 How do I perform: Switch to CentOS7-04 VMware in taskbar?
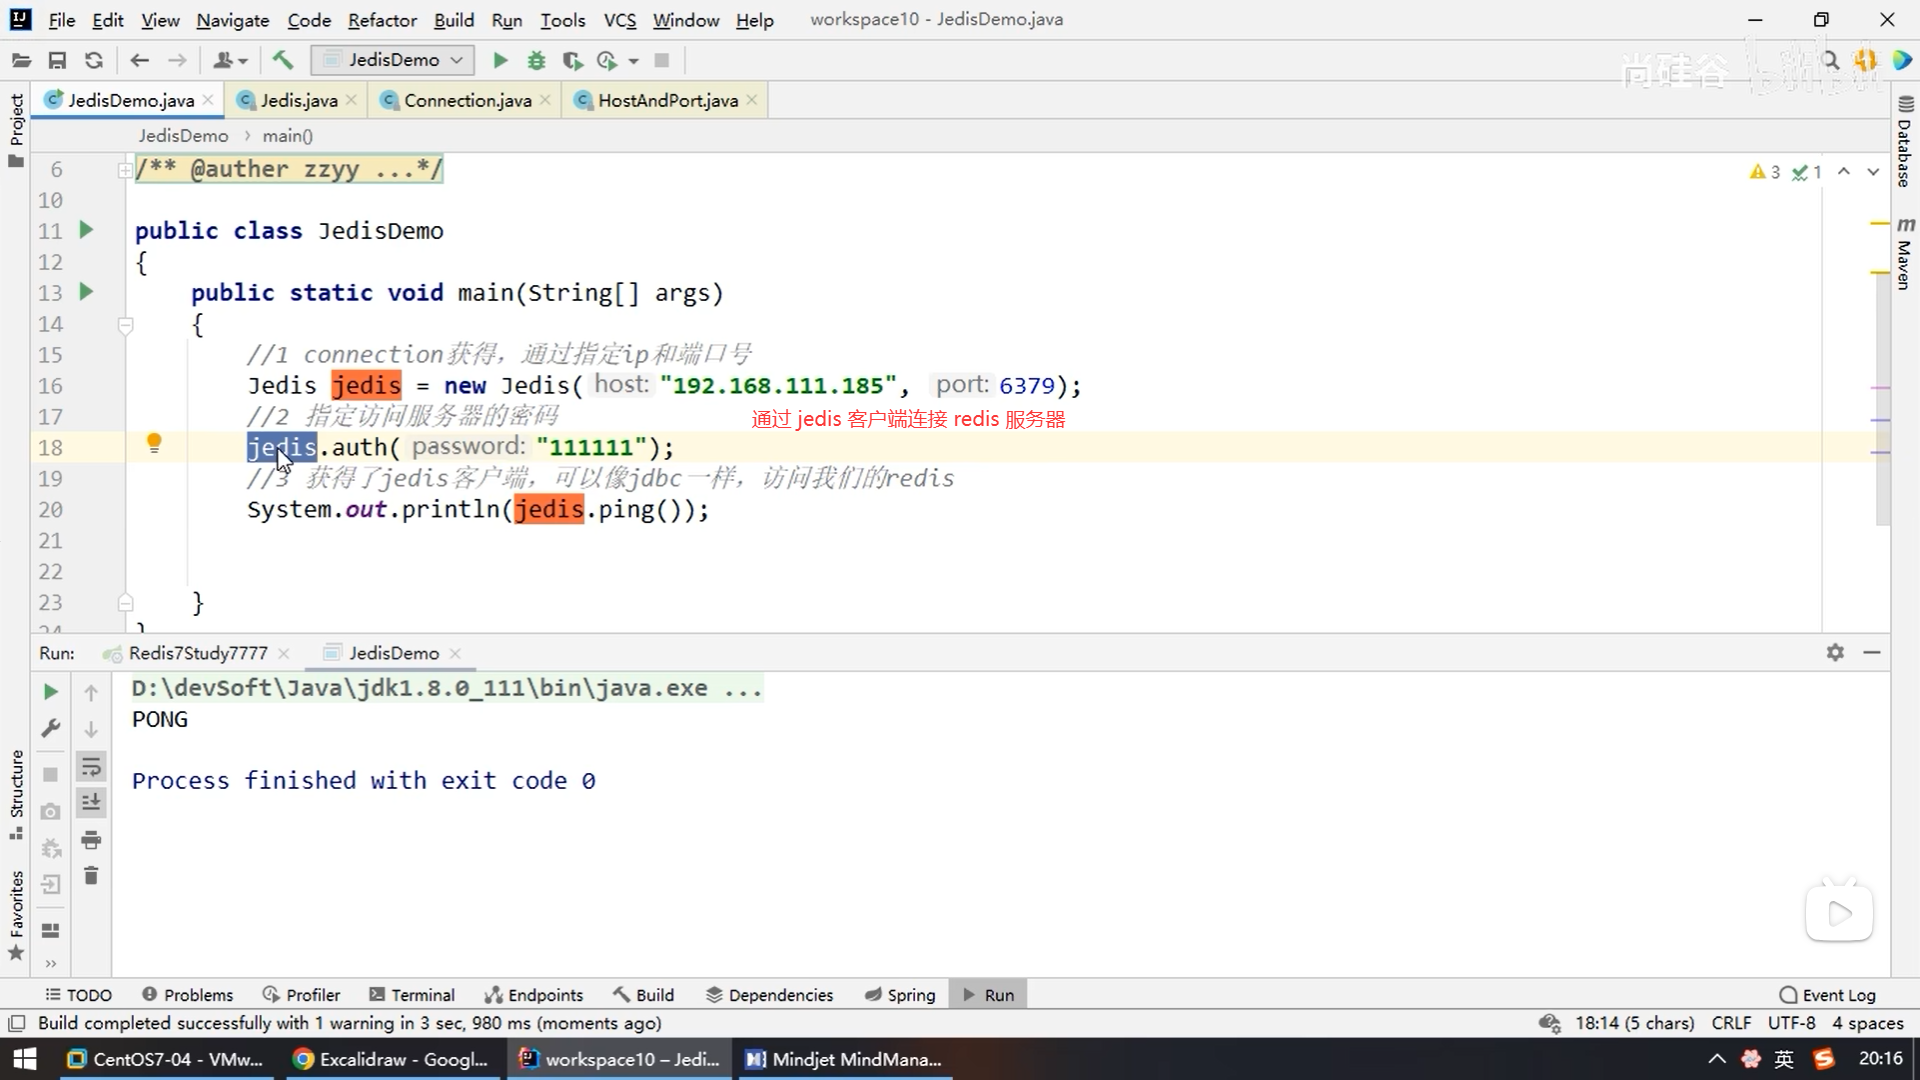(166, 1059)
